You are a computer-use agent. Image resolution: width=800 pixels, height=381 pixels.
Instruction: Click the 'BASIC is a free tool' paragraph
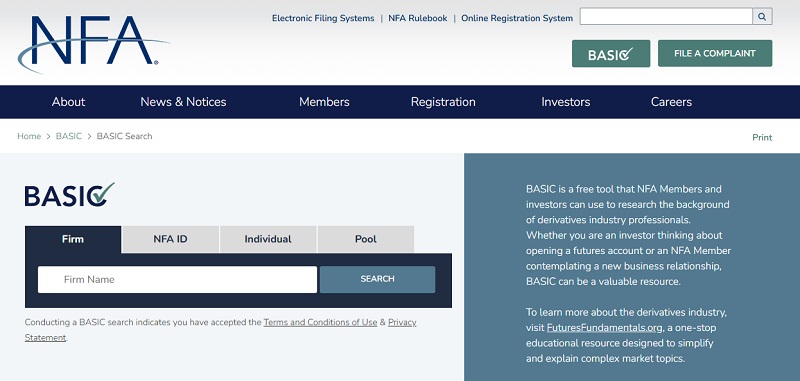click(628, 235)
